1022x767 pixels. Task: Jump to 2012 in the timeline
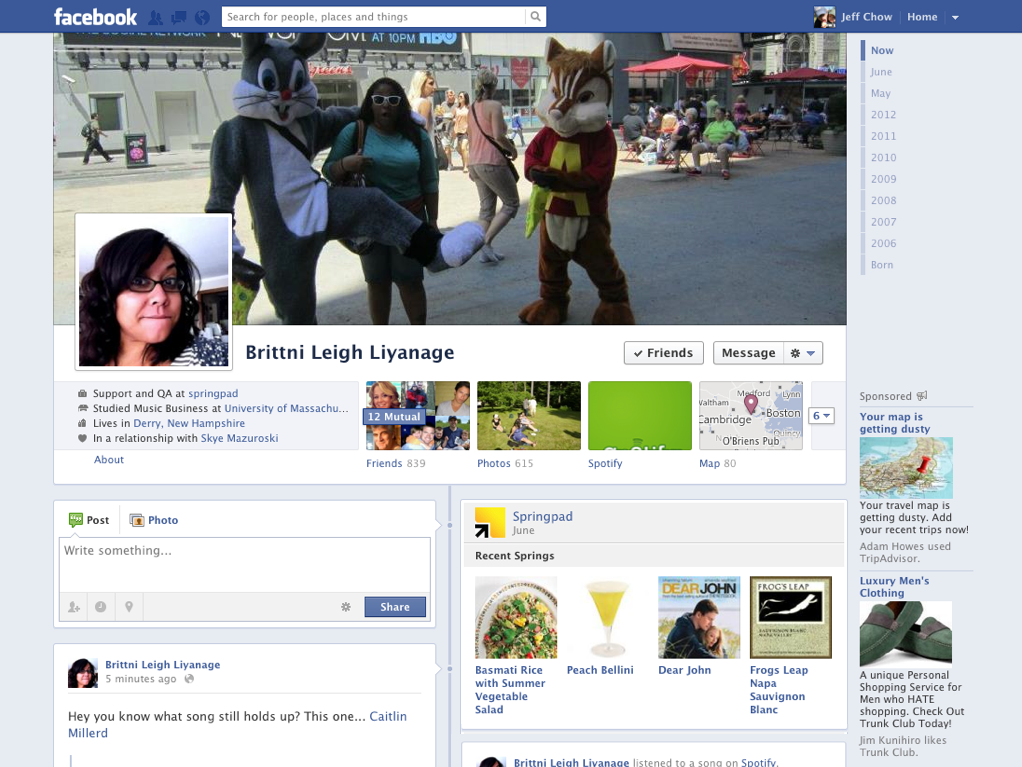tap(883, 115)
